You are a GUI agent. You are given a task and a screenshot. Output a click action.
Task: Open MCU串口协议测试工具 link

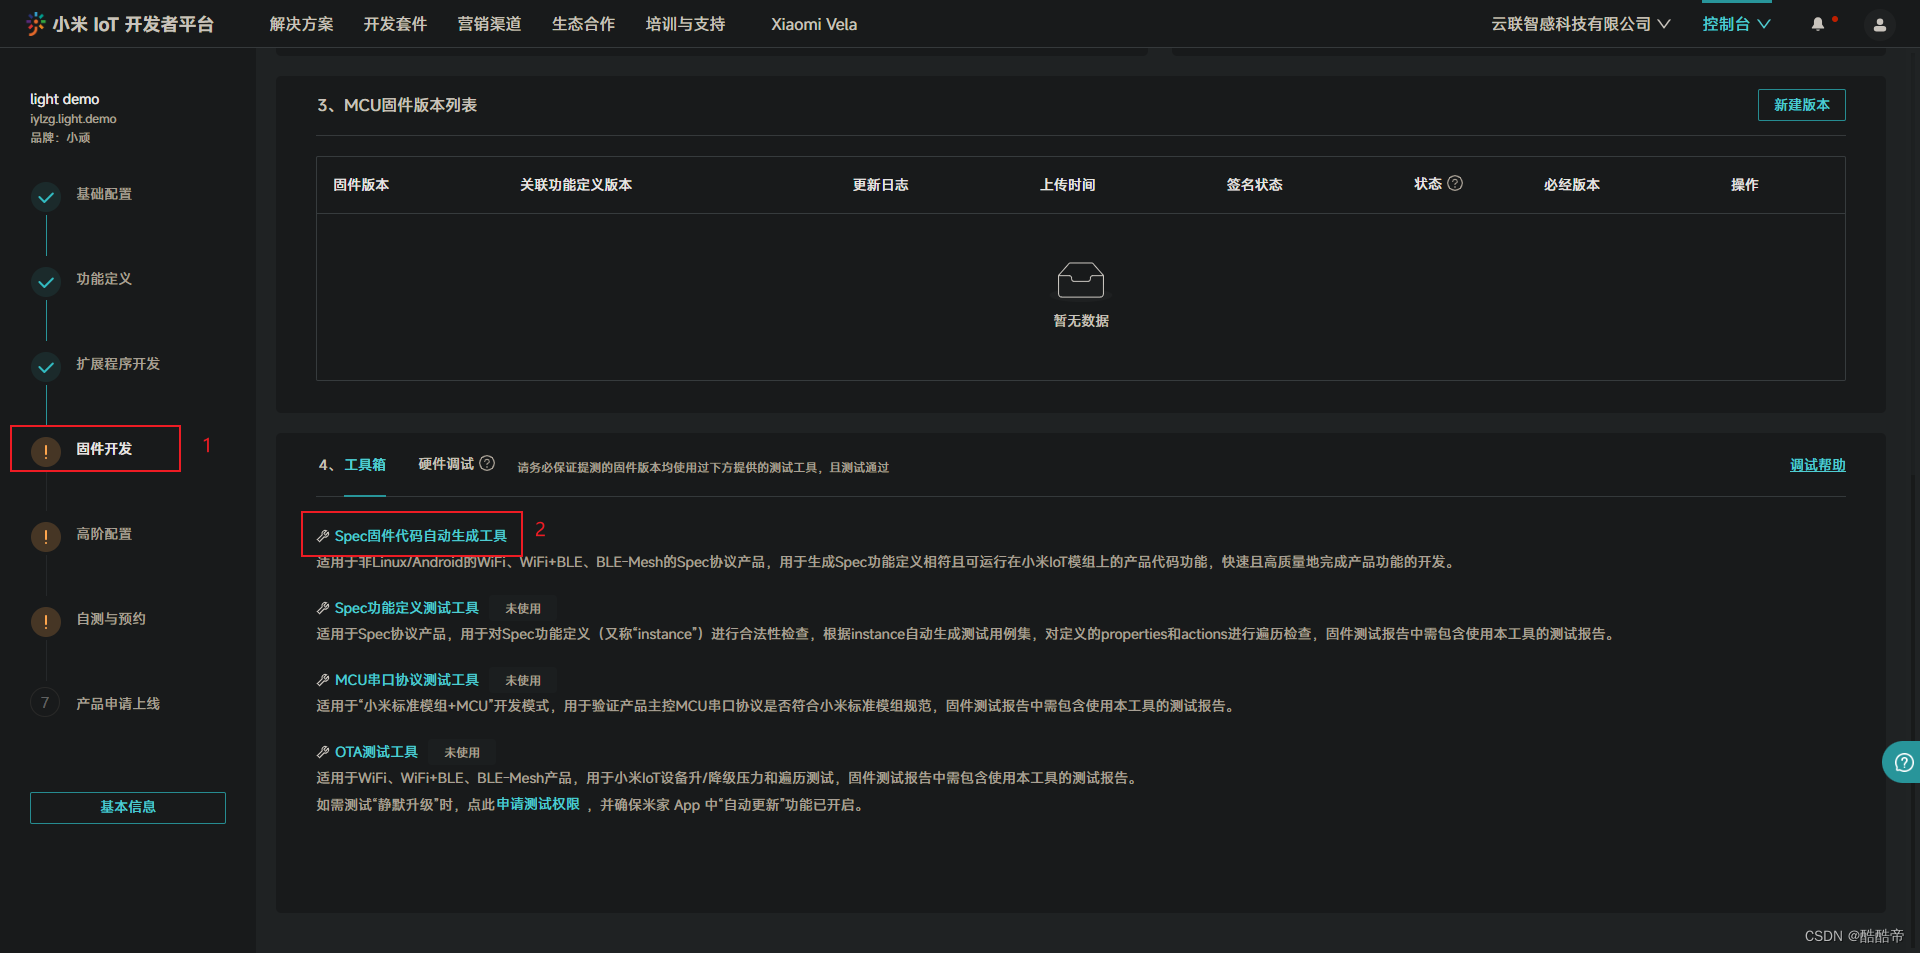point(407,680)
